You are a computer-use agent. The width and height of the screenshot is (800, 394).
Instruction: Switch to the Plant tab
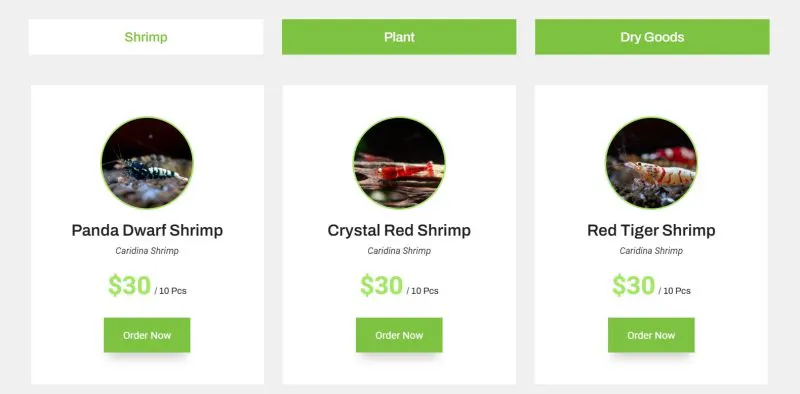click(x=399, y=37)
